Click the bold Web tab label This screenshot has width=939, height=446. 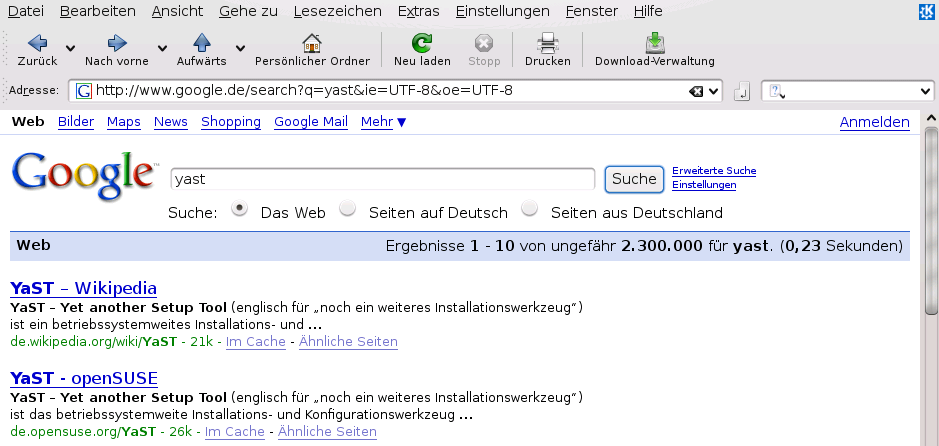click(28, 122)
